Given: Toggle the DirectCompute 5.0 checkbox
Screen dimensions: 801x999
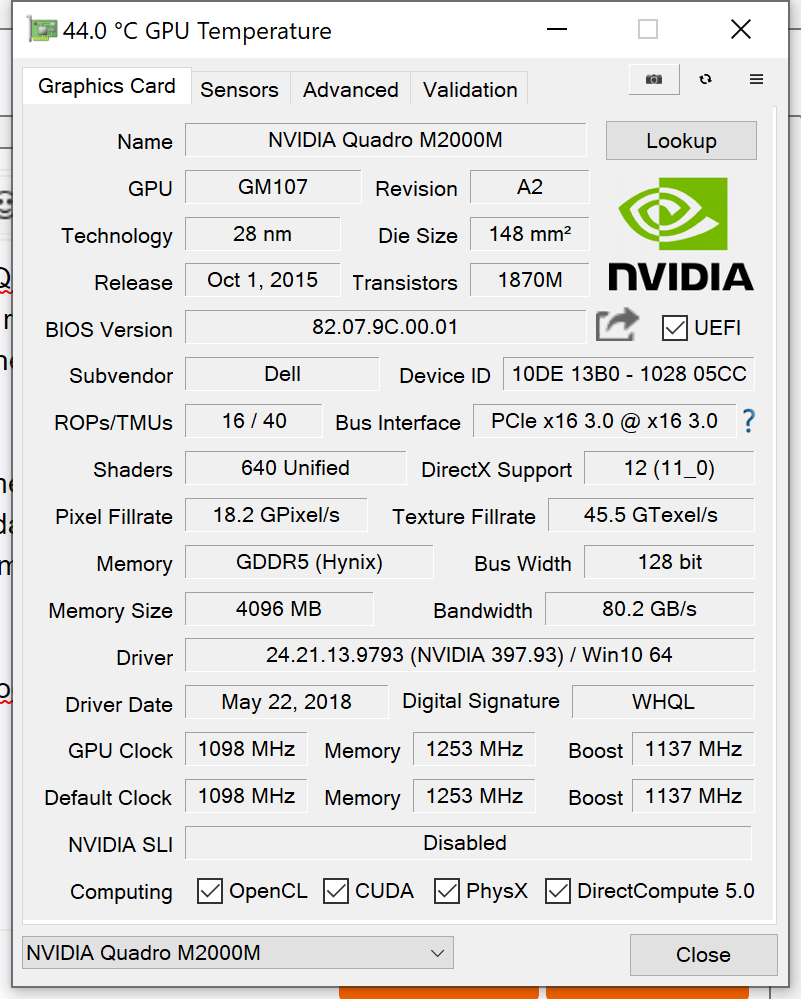Looking at the screenshot, I should (558, 891).
